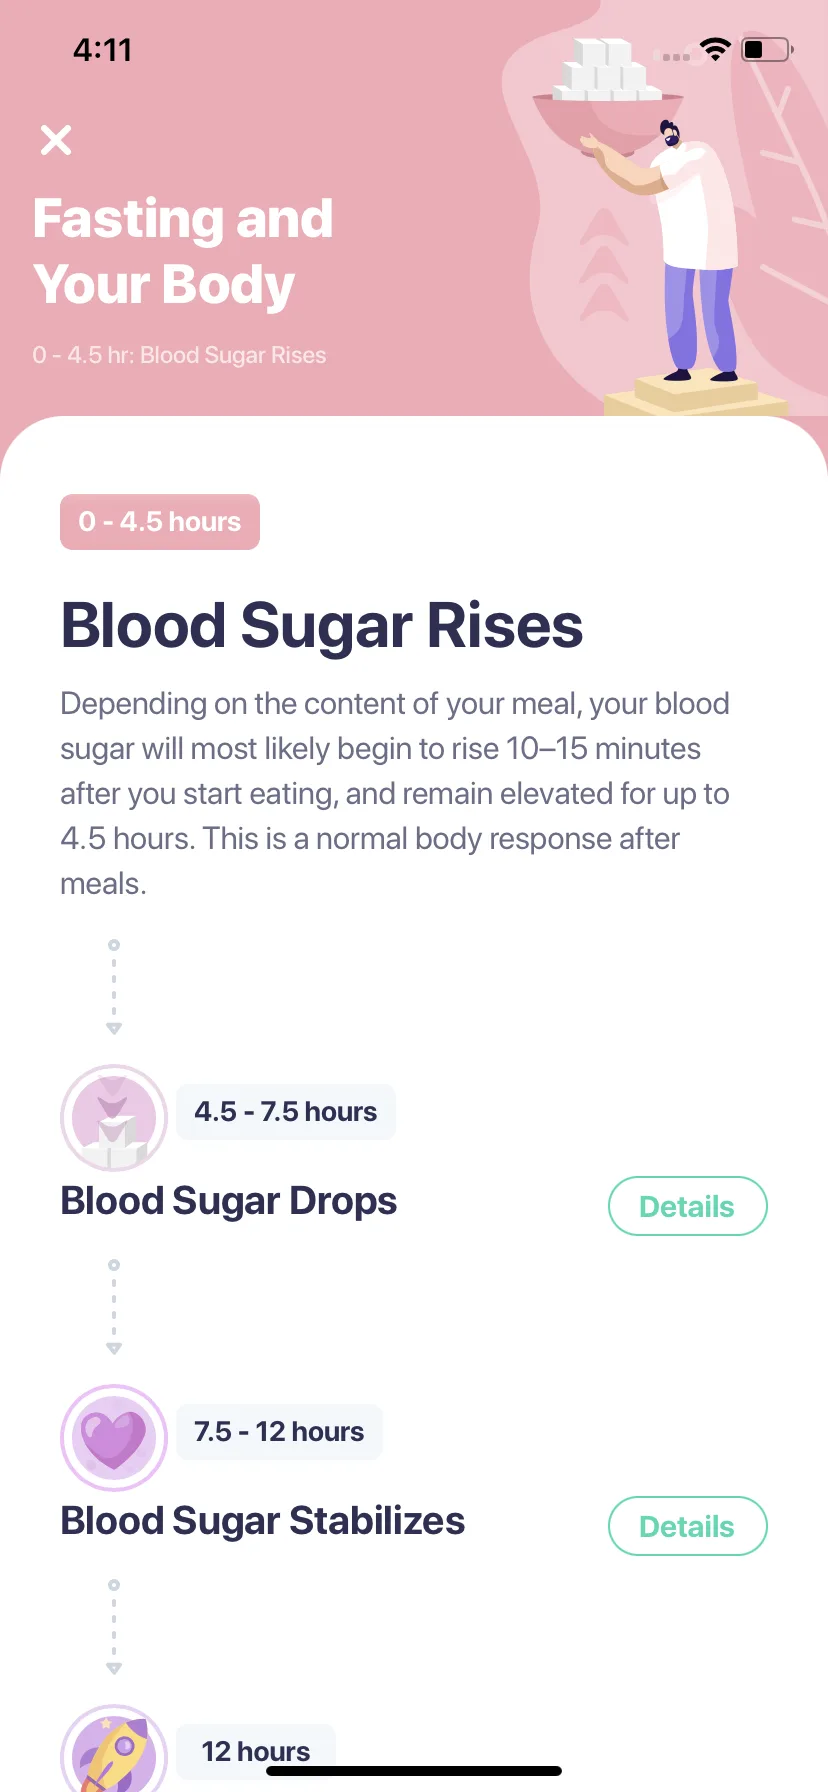Image resolution: width=828 pixels, height=1792 pixels.
Task: Tap the sugar cubes stage icon
Action: [x=114, y=1118]
